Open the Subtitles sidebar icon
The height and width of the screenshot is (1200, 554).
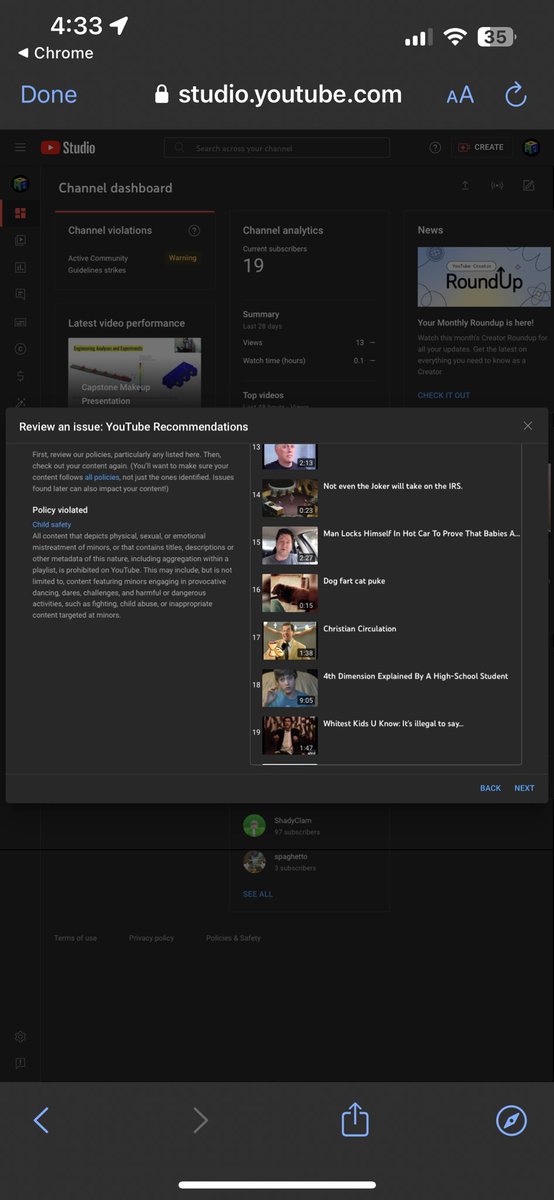[20, 322]
